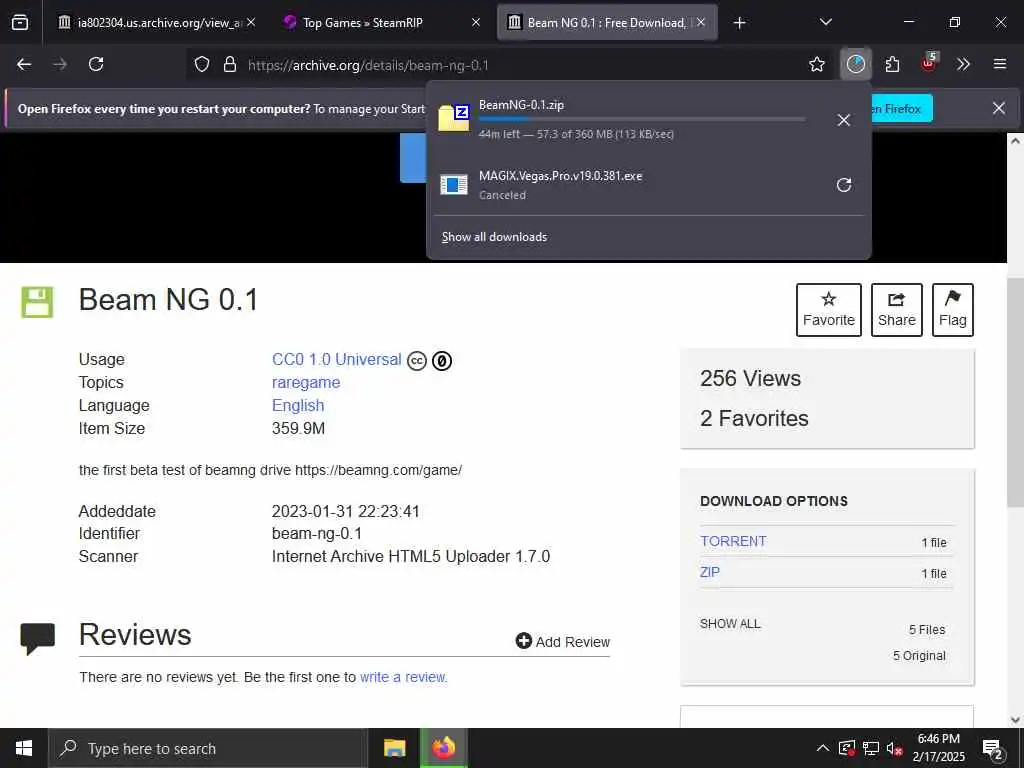Retry MAGIX Vegas Pro download

tap(844, 185)
